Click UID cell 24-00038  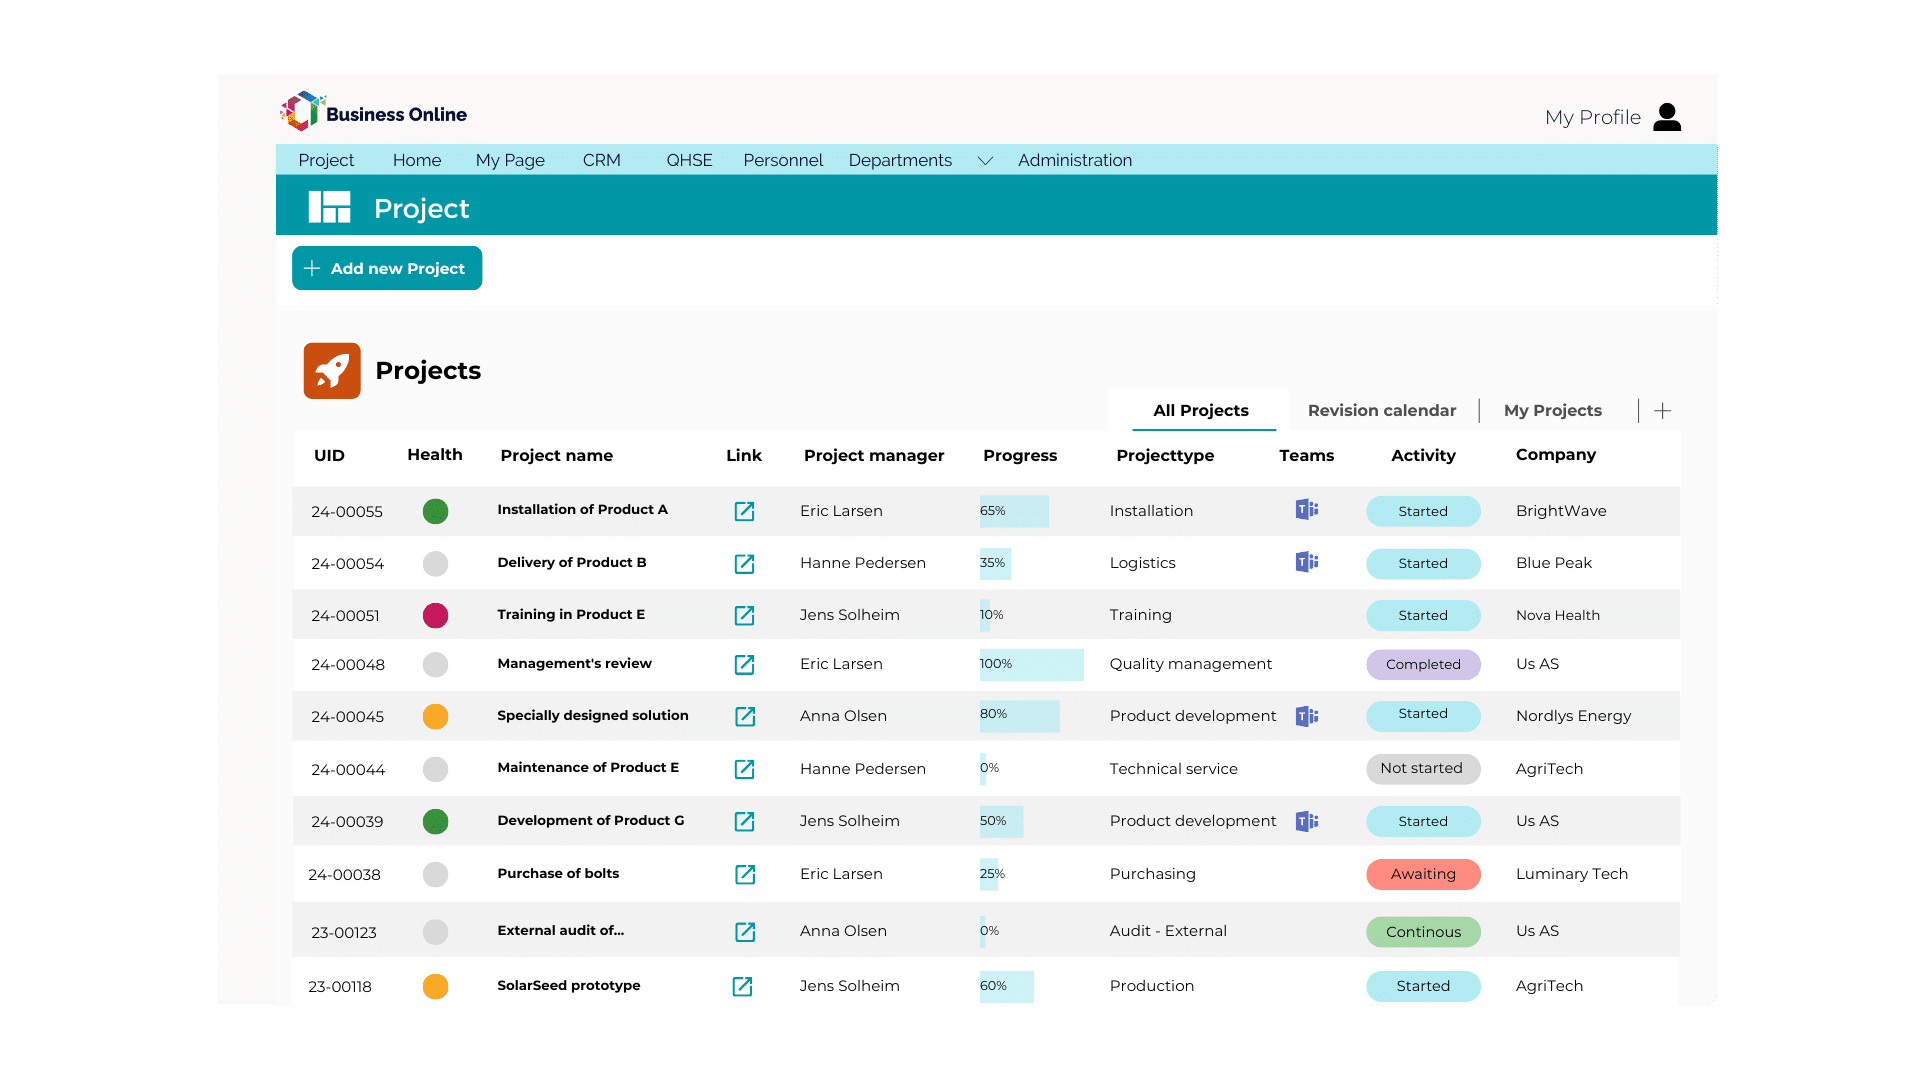[x=344, y=874]
